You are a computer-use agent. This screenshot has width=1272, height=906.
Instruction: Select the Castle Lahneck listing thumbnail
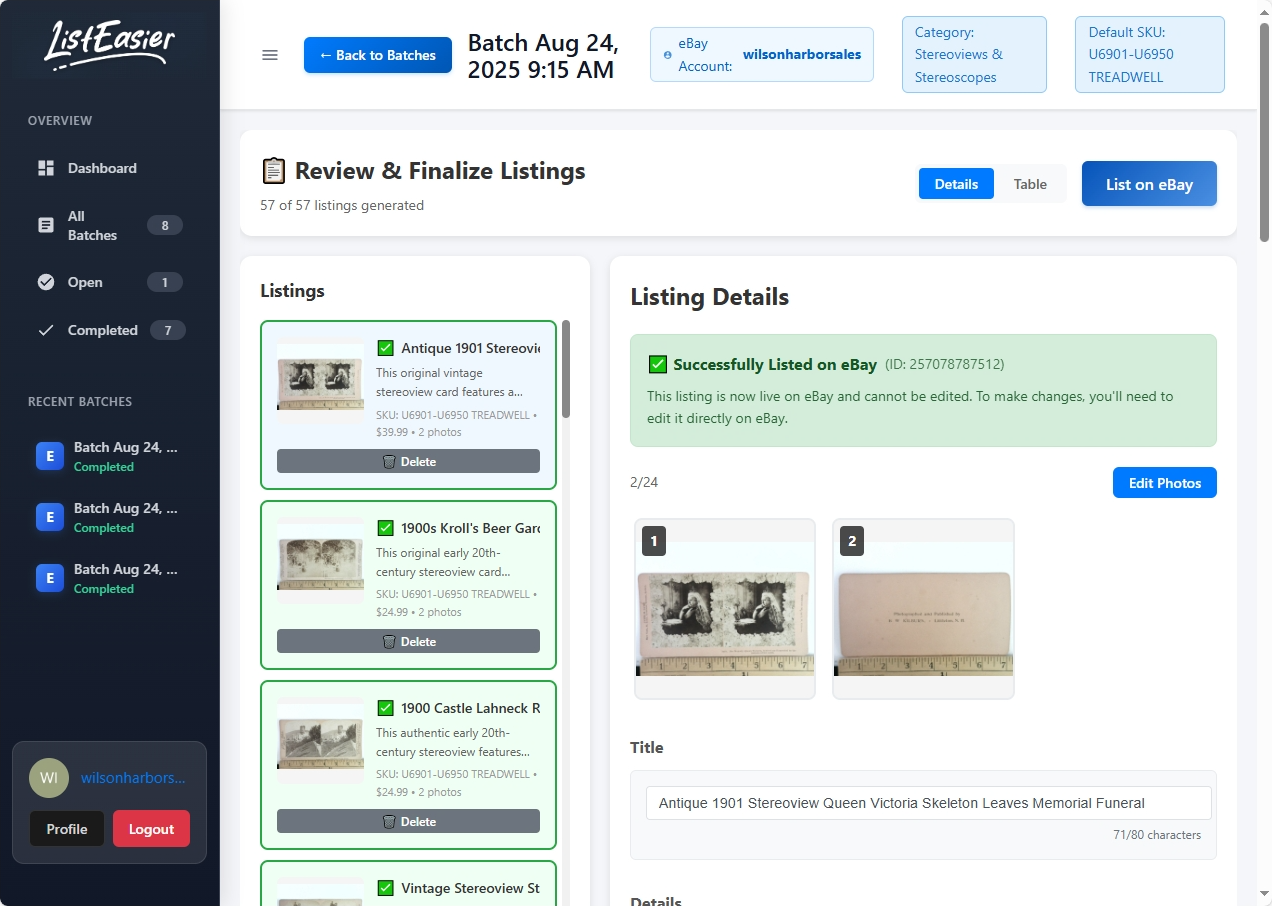tap(320, 741)
